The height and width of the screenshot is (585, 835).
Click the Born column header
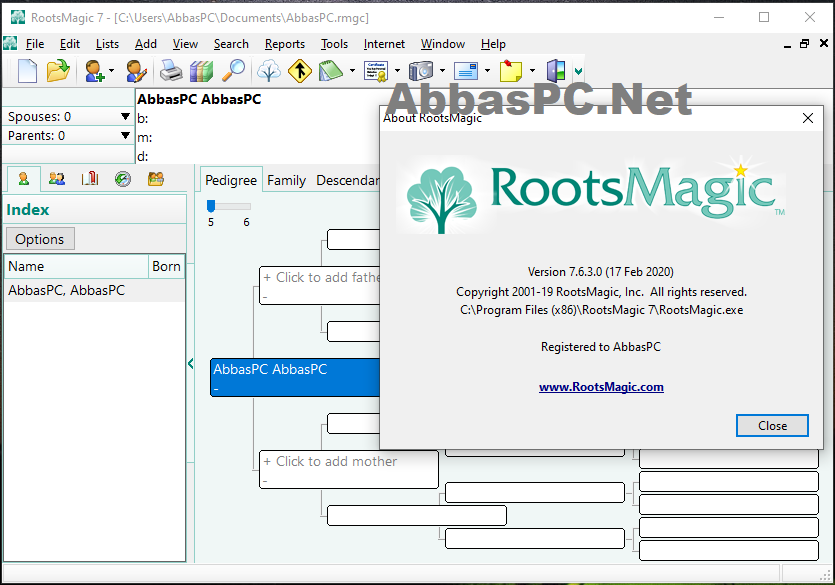pos(166,266)
